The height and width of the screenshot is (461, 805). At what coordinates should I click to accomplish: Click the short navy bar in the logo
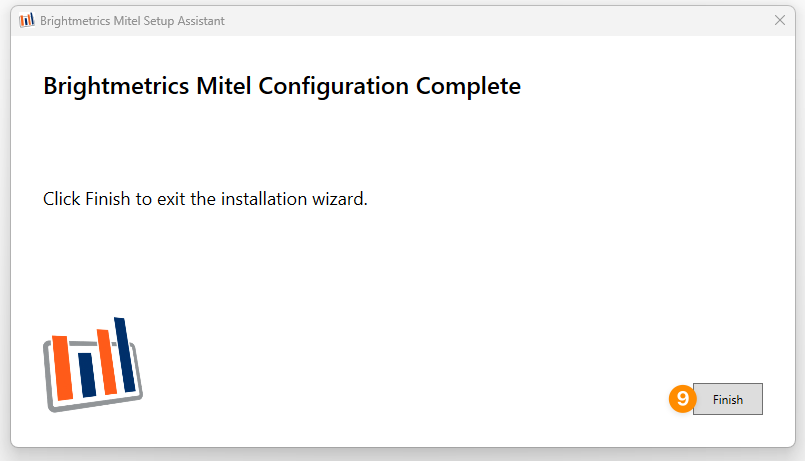coord(87,375)
